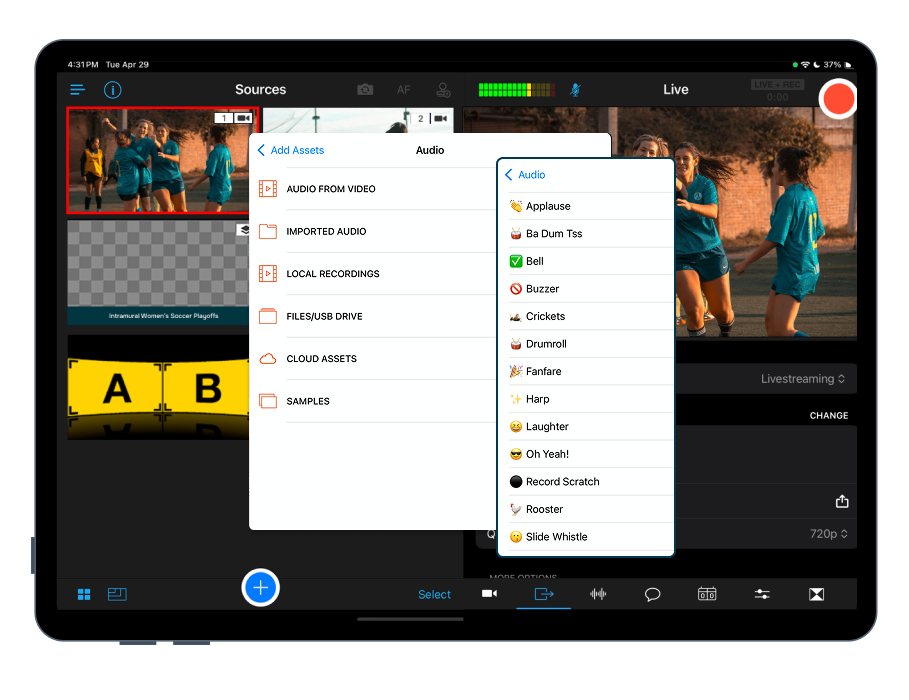Open the info circle icon
909x700 pixels.
(112, 90)
